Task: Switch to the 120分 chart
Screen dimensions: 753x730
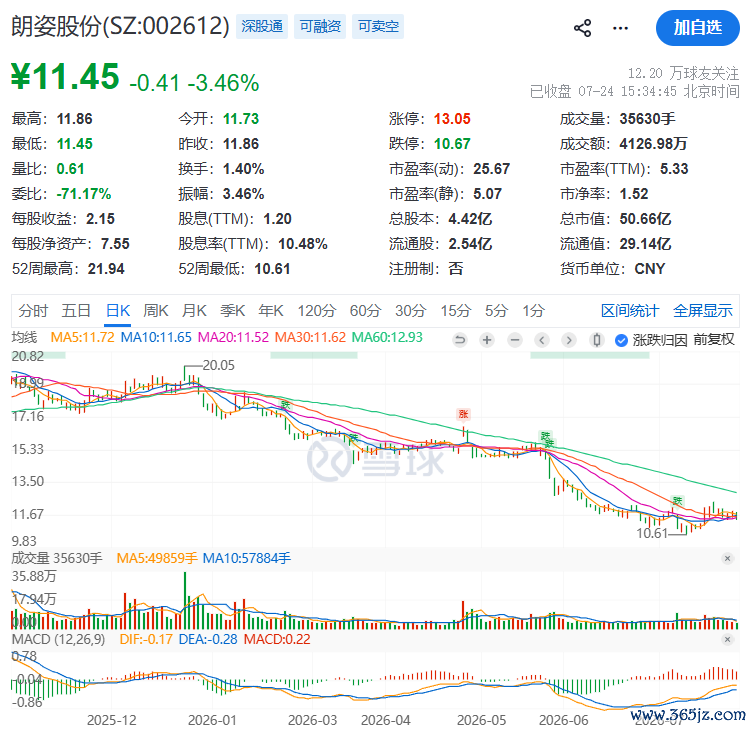Action: [x=316, y=311]
